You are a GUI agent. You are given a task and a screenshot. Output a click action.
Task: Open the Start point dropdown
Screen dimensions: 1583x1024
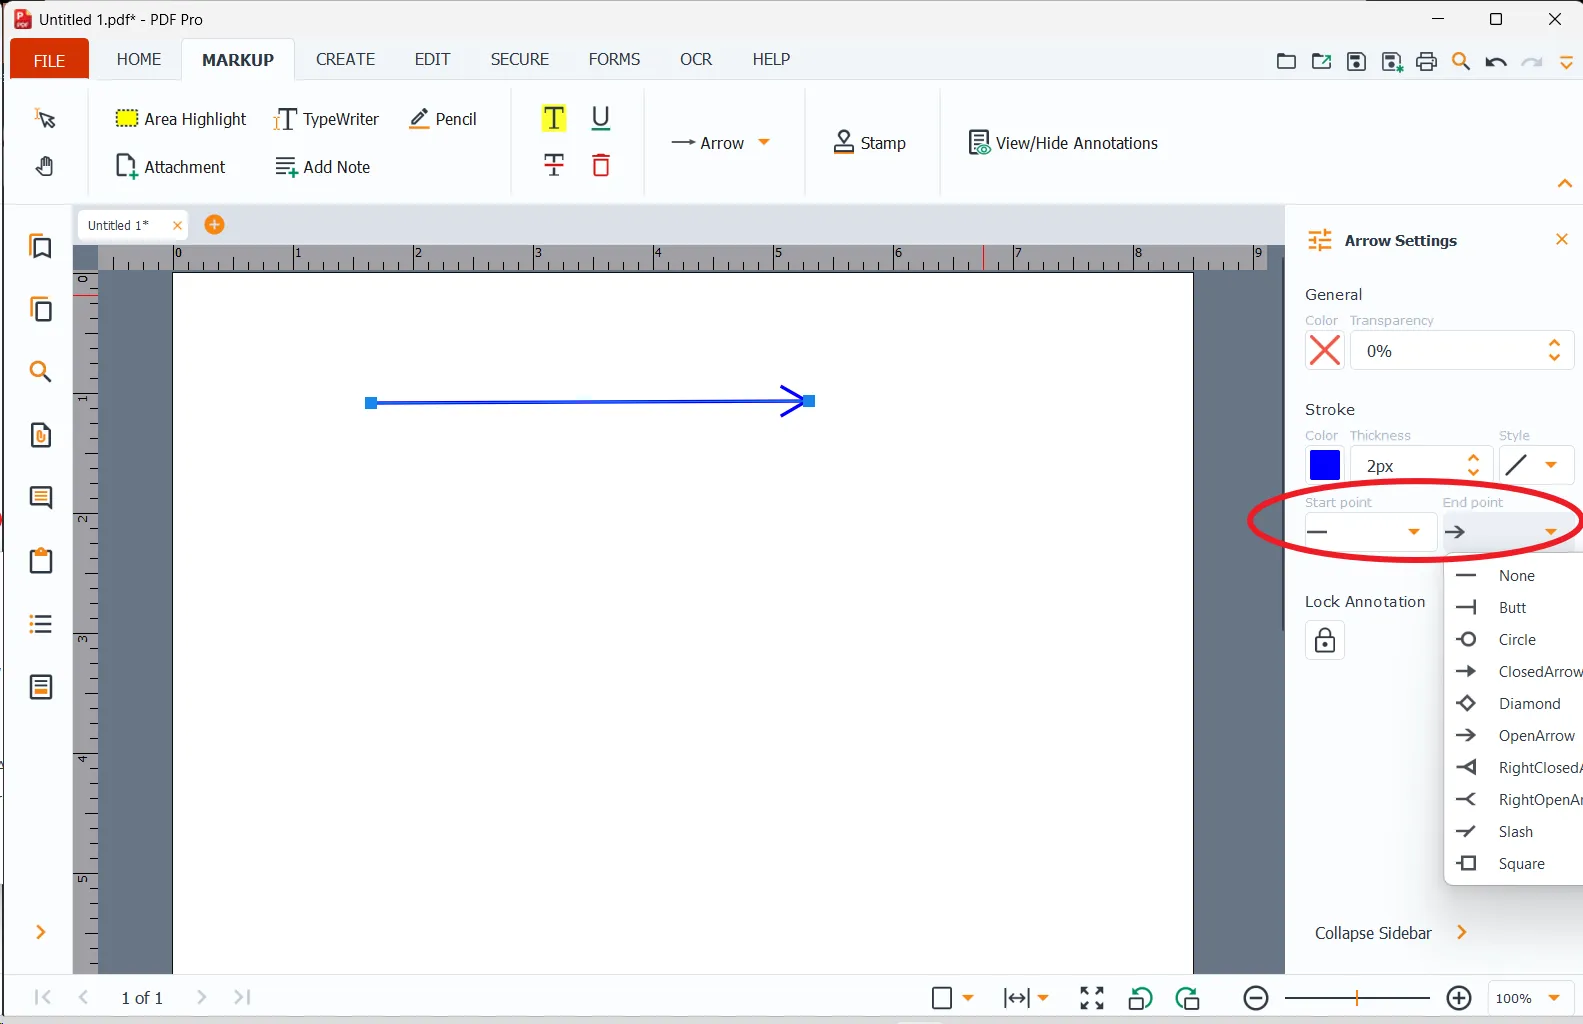(x=1371, y=532)
